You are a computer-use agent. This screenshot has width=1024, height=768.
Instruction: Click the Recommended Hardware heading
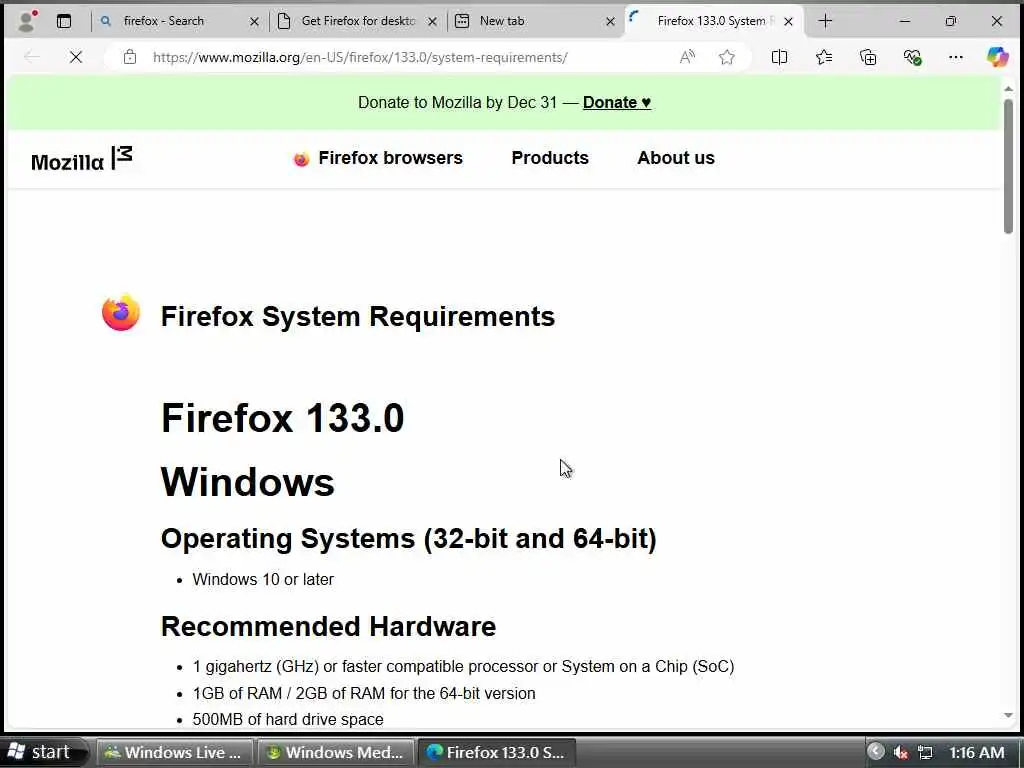(x=328, y=626)
